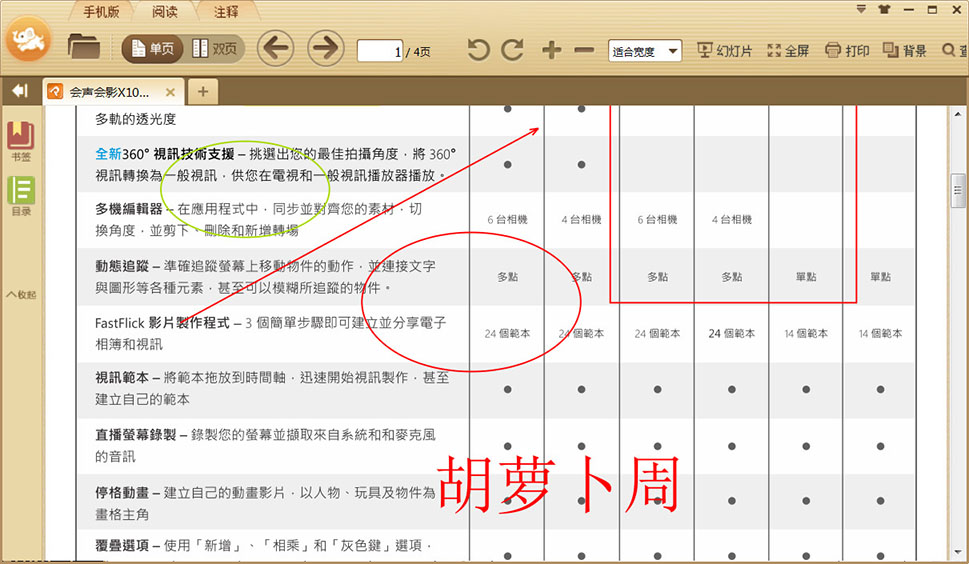Click the 多機編輯器 heading text
The height and width of the screenshot is (564, 969).
pyautogui.click(x=129, y=209)
